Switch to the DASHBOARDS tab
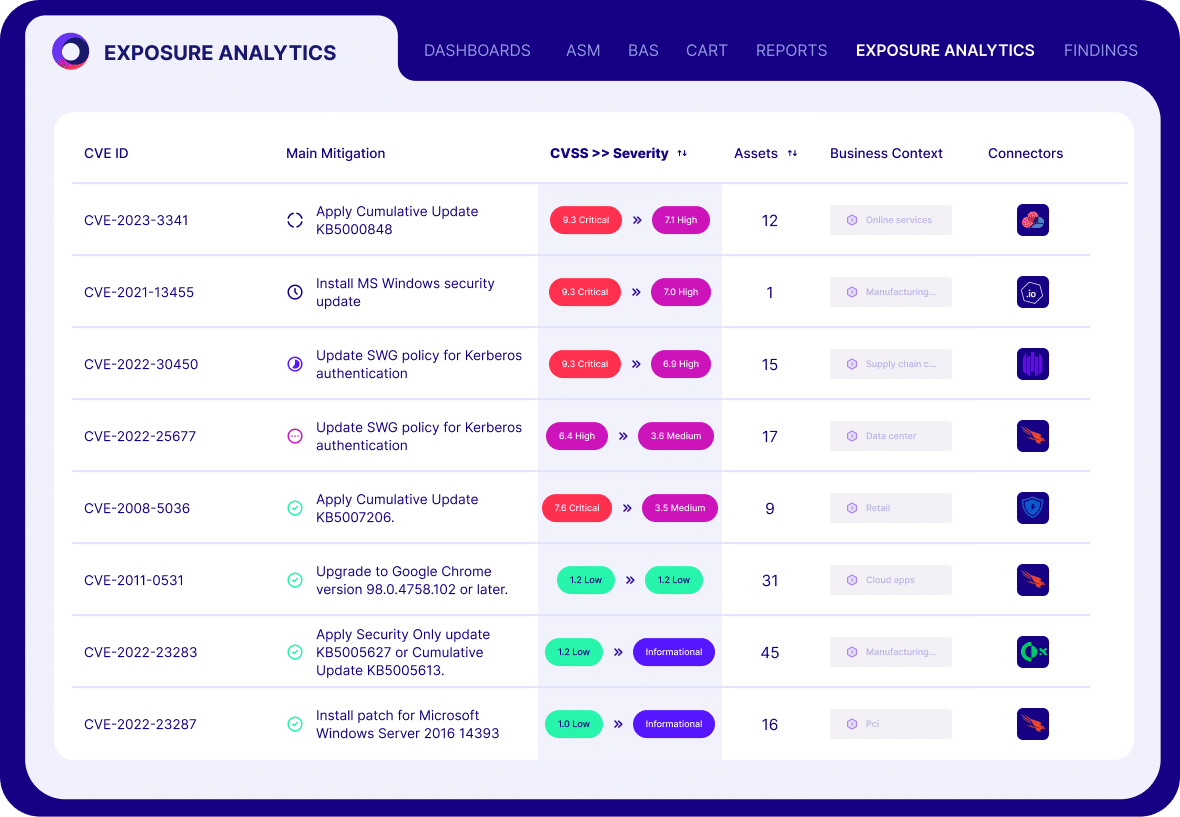Image resolution: width=1180 pixels, height=817 pixels. click(x=477, y=50)
